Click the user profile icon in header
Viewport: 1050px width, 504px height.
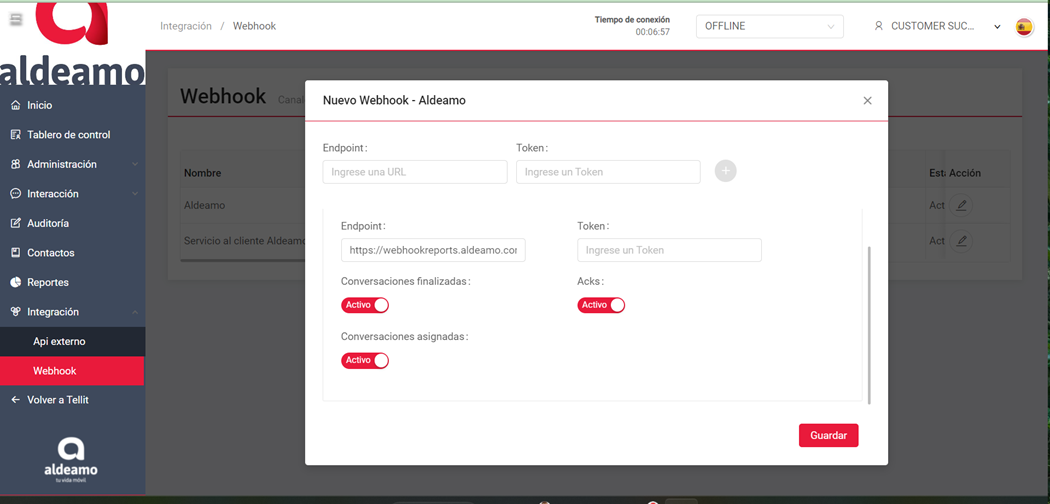(x=879, y=26)
